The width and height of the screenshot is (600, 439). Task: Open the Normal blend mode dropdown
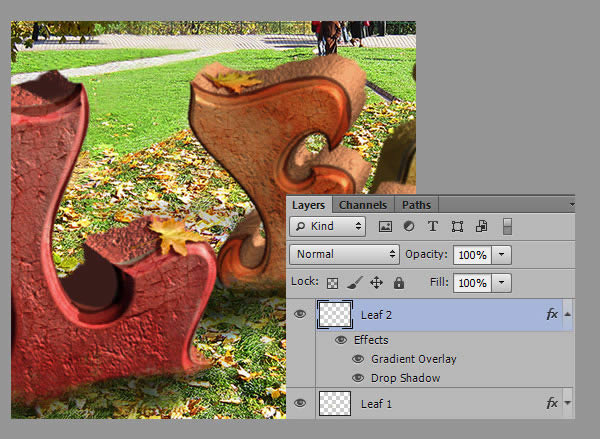[x=344, y=254]
